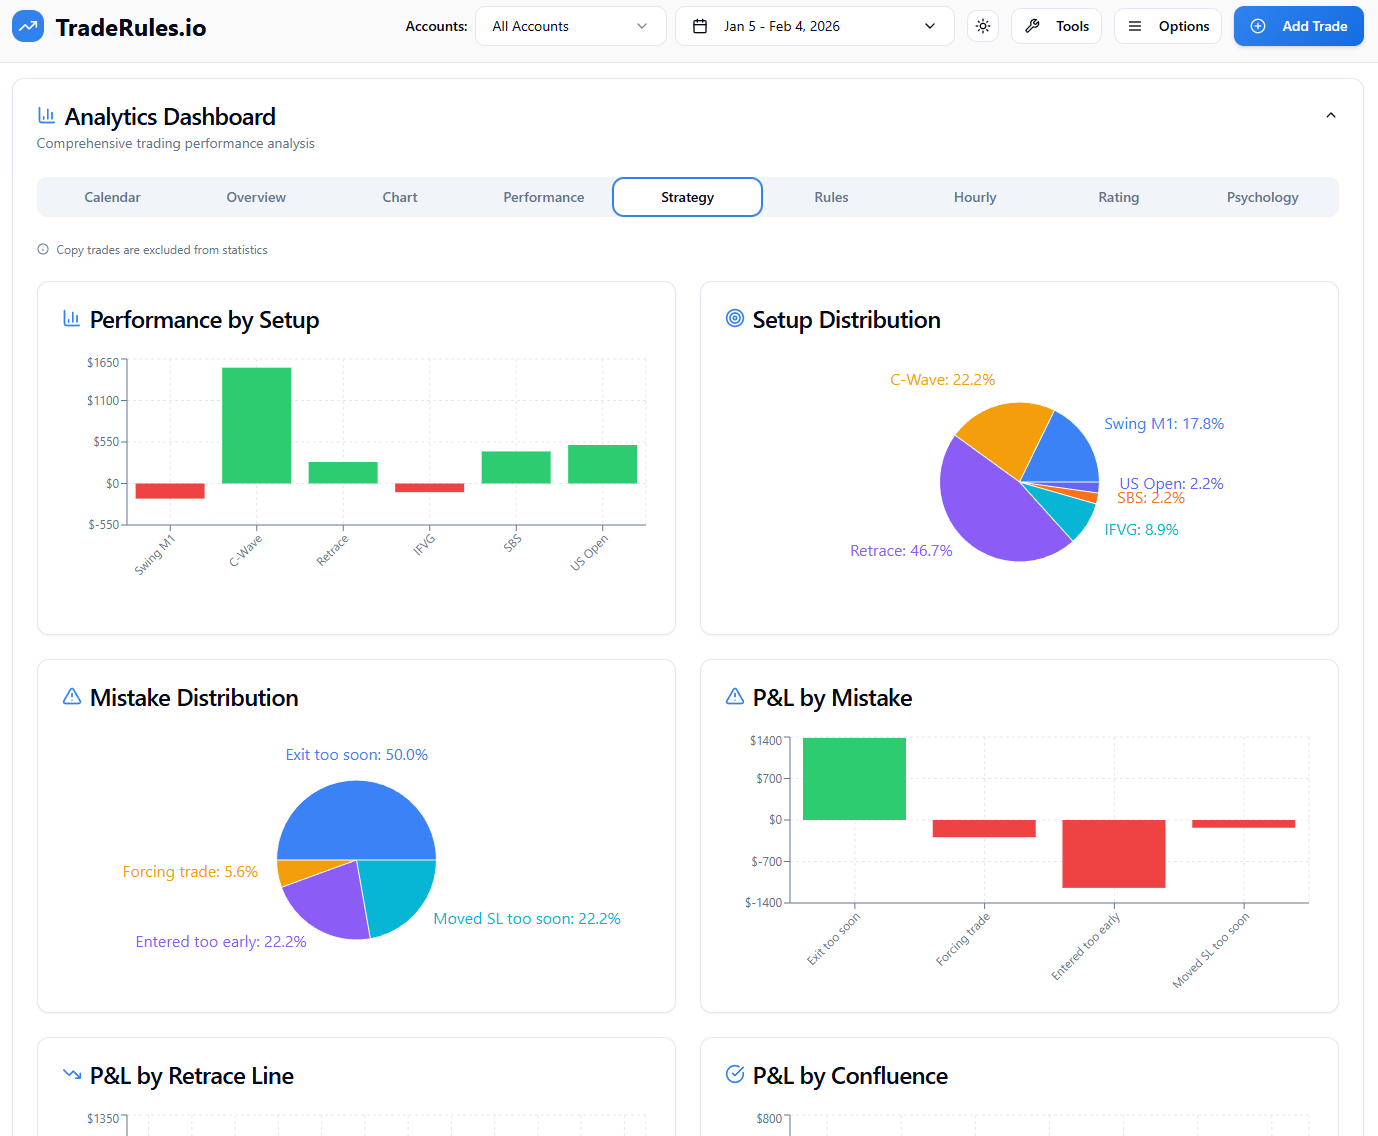Open the Jan 5 - Feb 4, 2026 date range dropdown
1378x1136 pixels.
tap(815, 26)
